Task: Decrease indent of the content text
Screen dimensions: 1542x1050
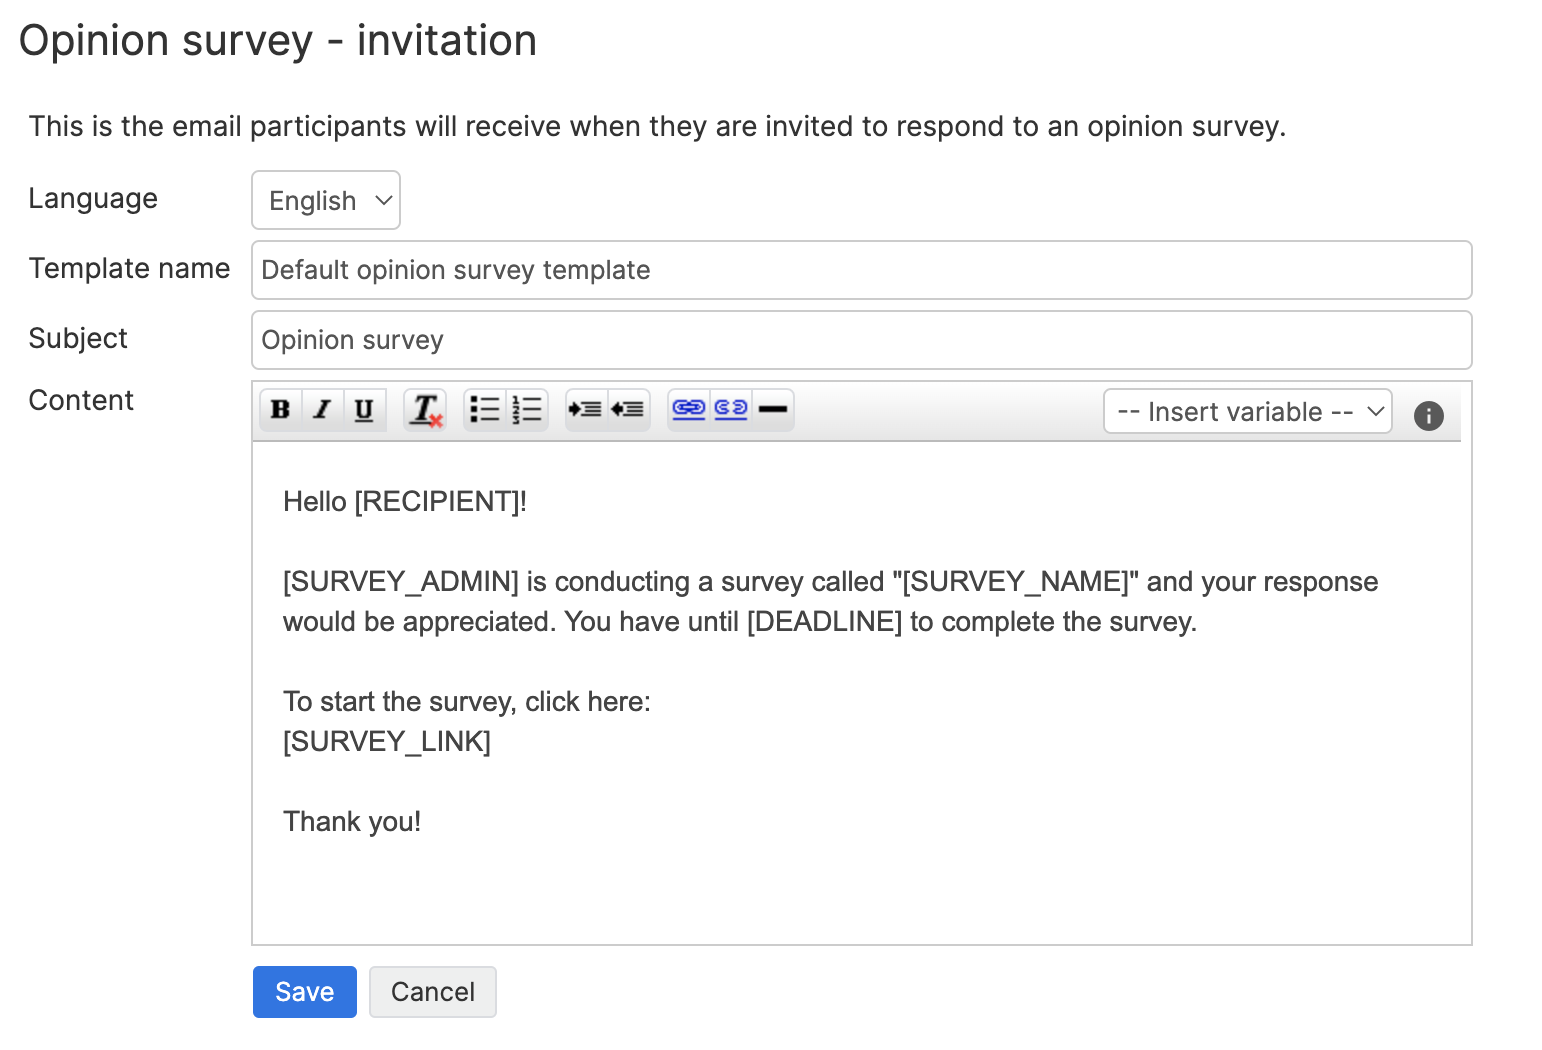Action: (629, 409)
